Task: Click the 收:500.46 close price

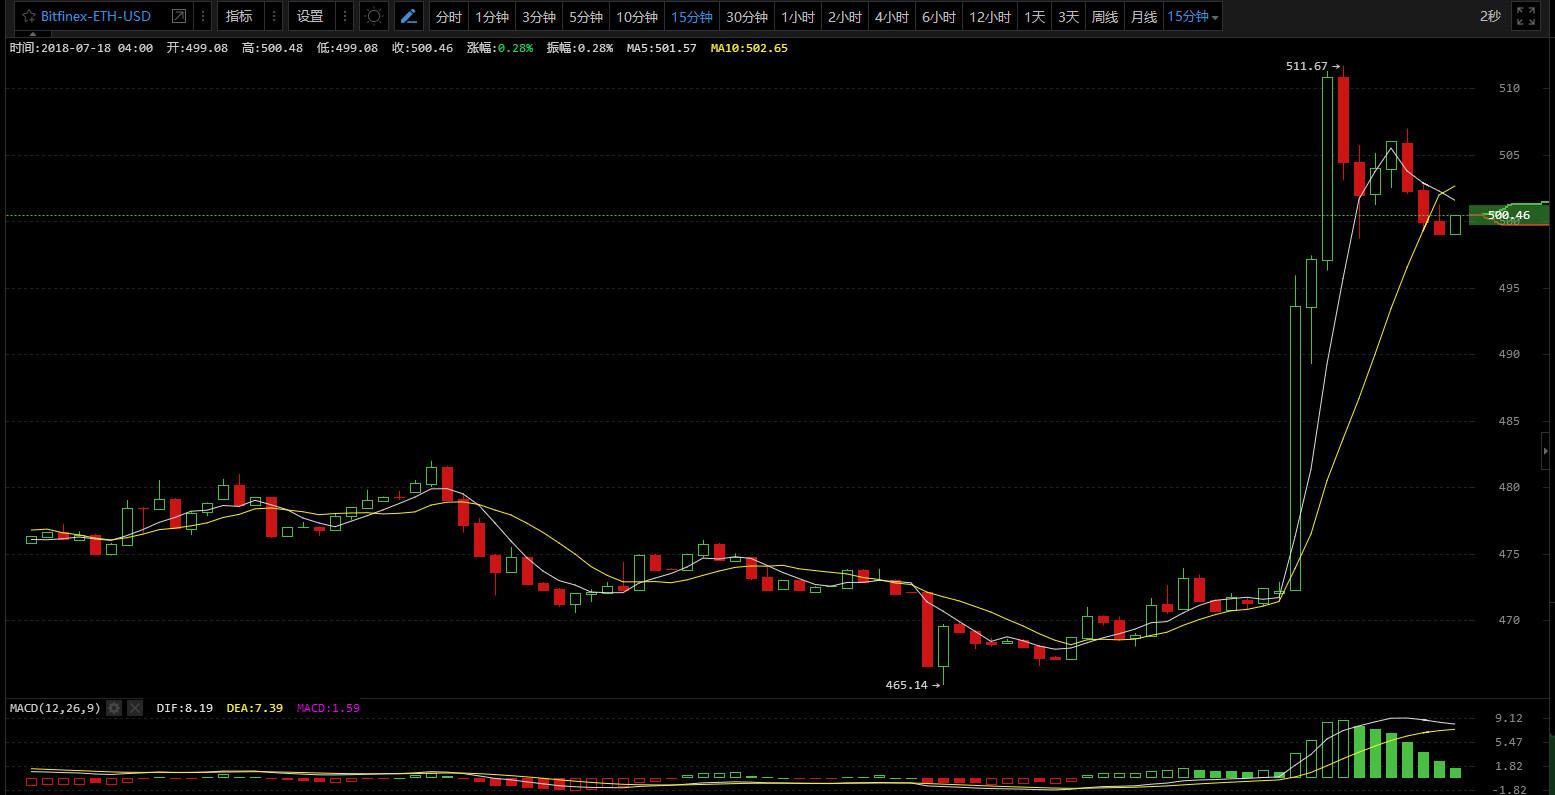Action: (422, 48)
